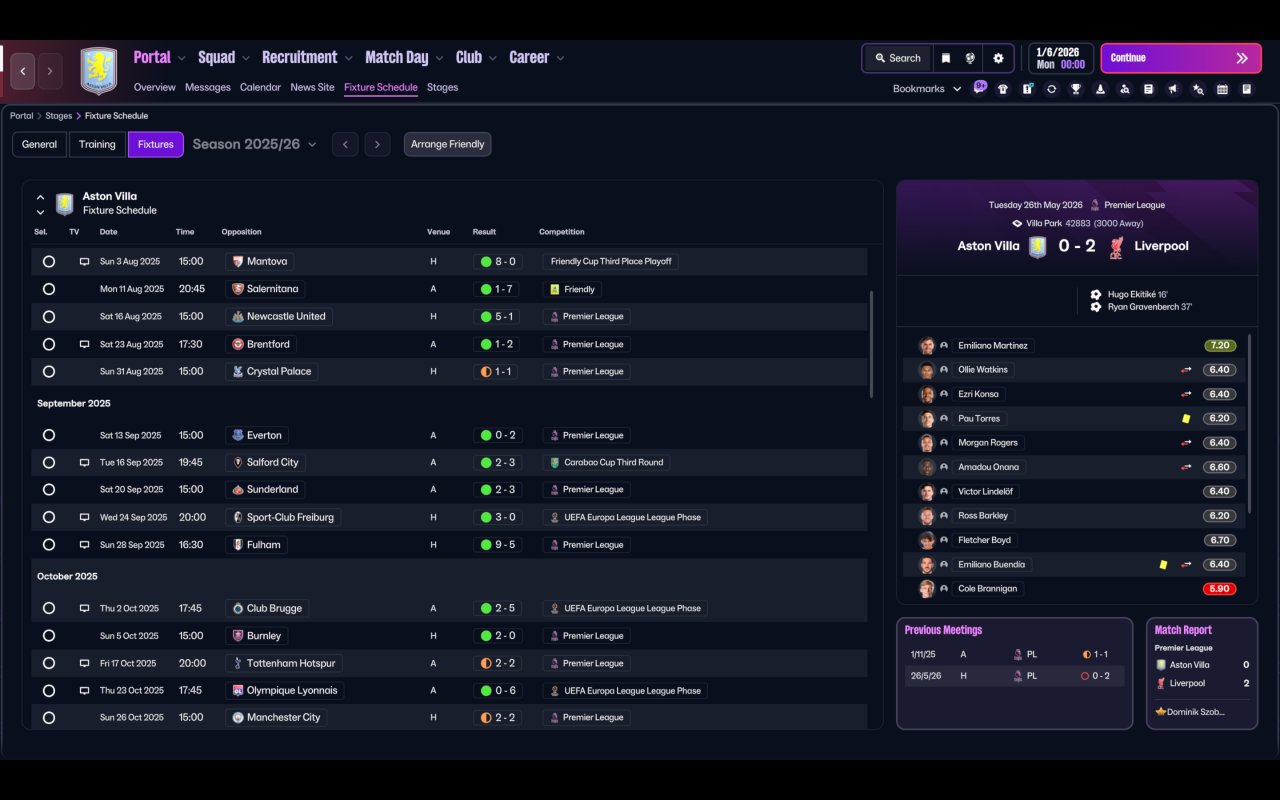Open the shirt (squad) shortcut icon
The image size is (1280, 800).
(1003, 89)
